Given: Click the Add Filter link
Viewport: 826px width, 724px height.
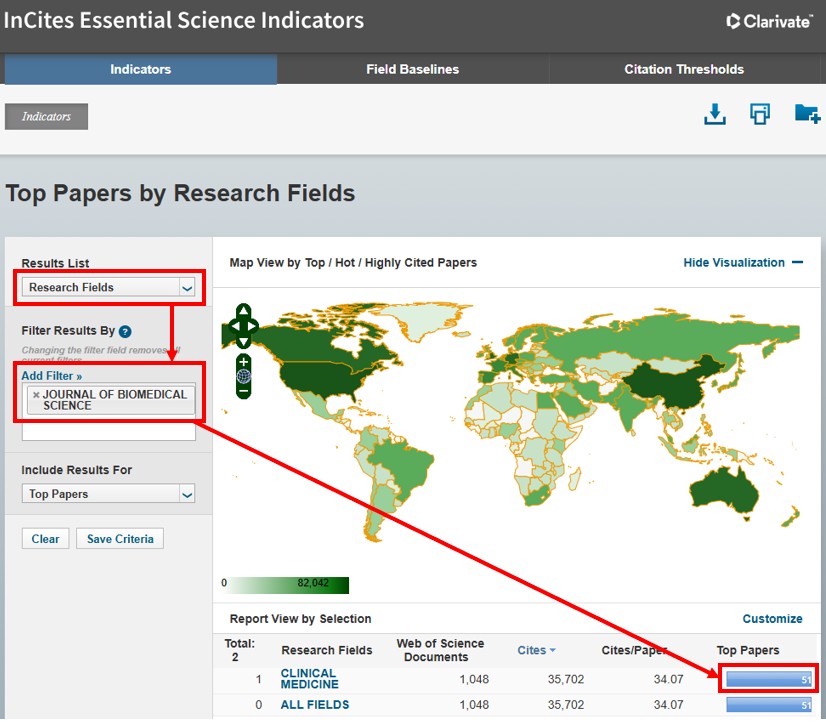Looking at the screenshot, I should point(52,376).
